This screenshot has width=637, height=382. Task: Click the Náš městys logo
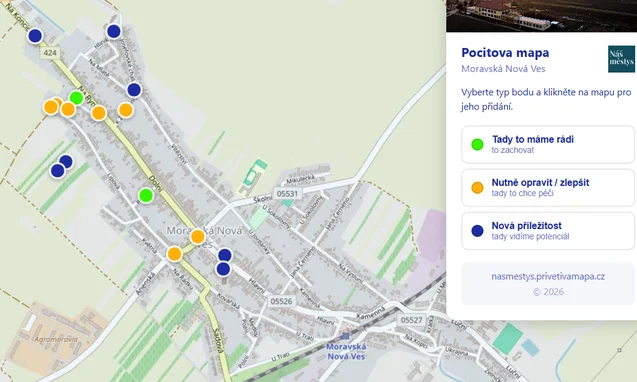(x=621, y=59)
